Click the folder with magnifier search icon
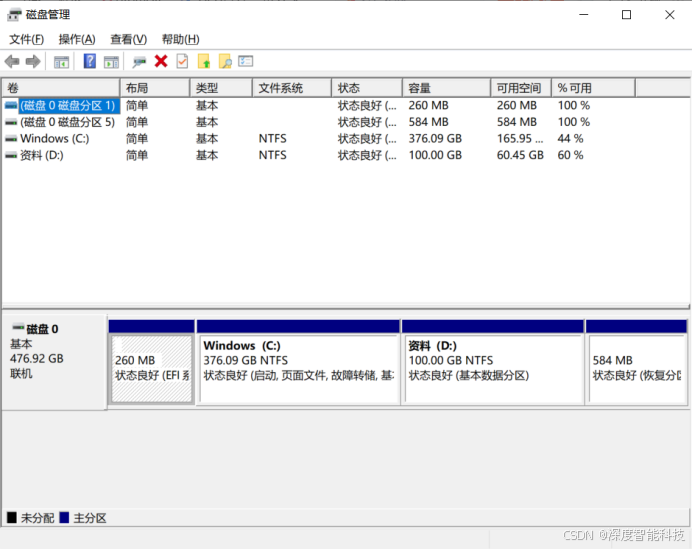693x549 pixels. coord(225,61)
